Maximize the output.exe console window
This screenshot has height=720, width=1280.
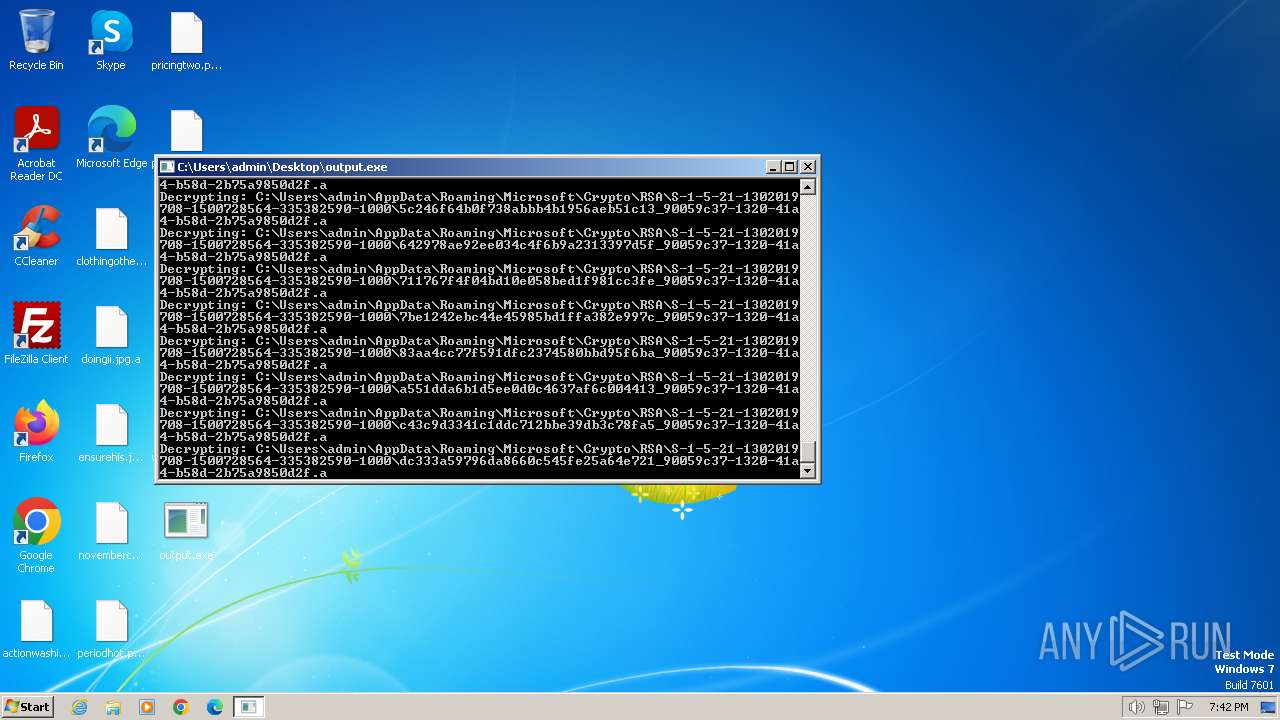pyautogui.click(x=790, y=167)
